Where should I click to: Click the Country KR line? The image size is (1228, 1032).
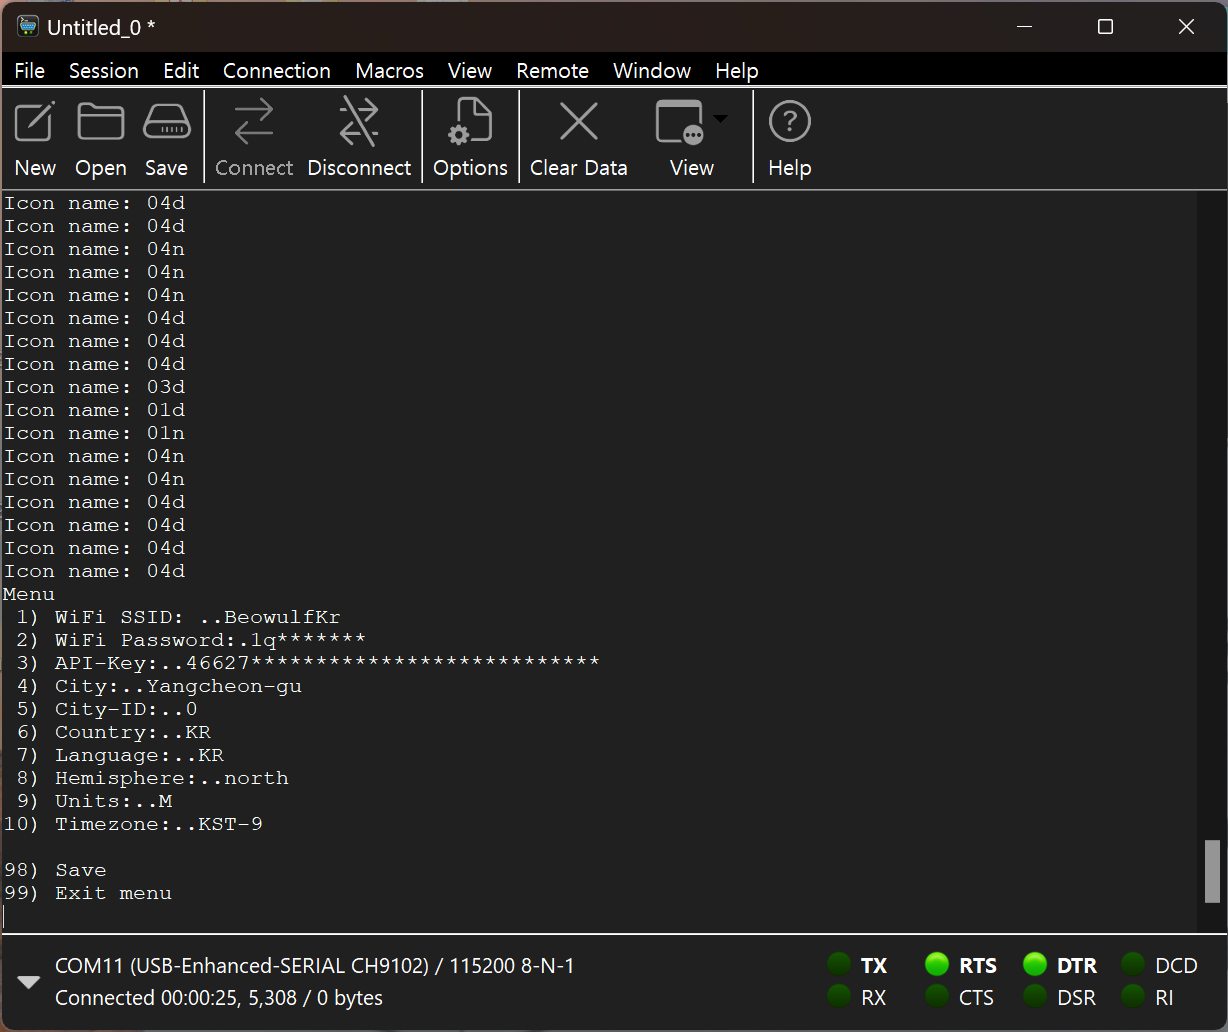[114, 732]
